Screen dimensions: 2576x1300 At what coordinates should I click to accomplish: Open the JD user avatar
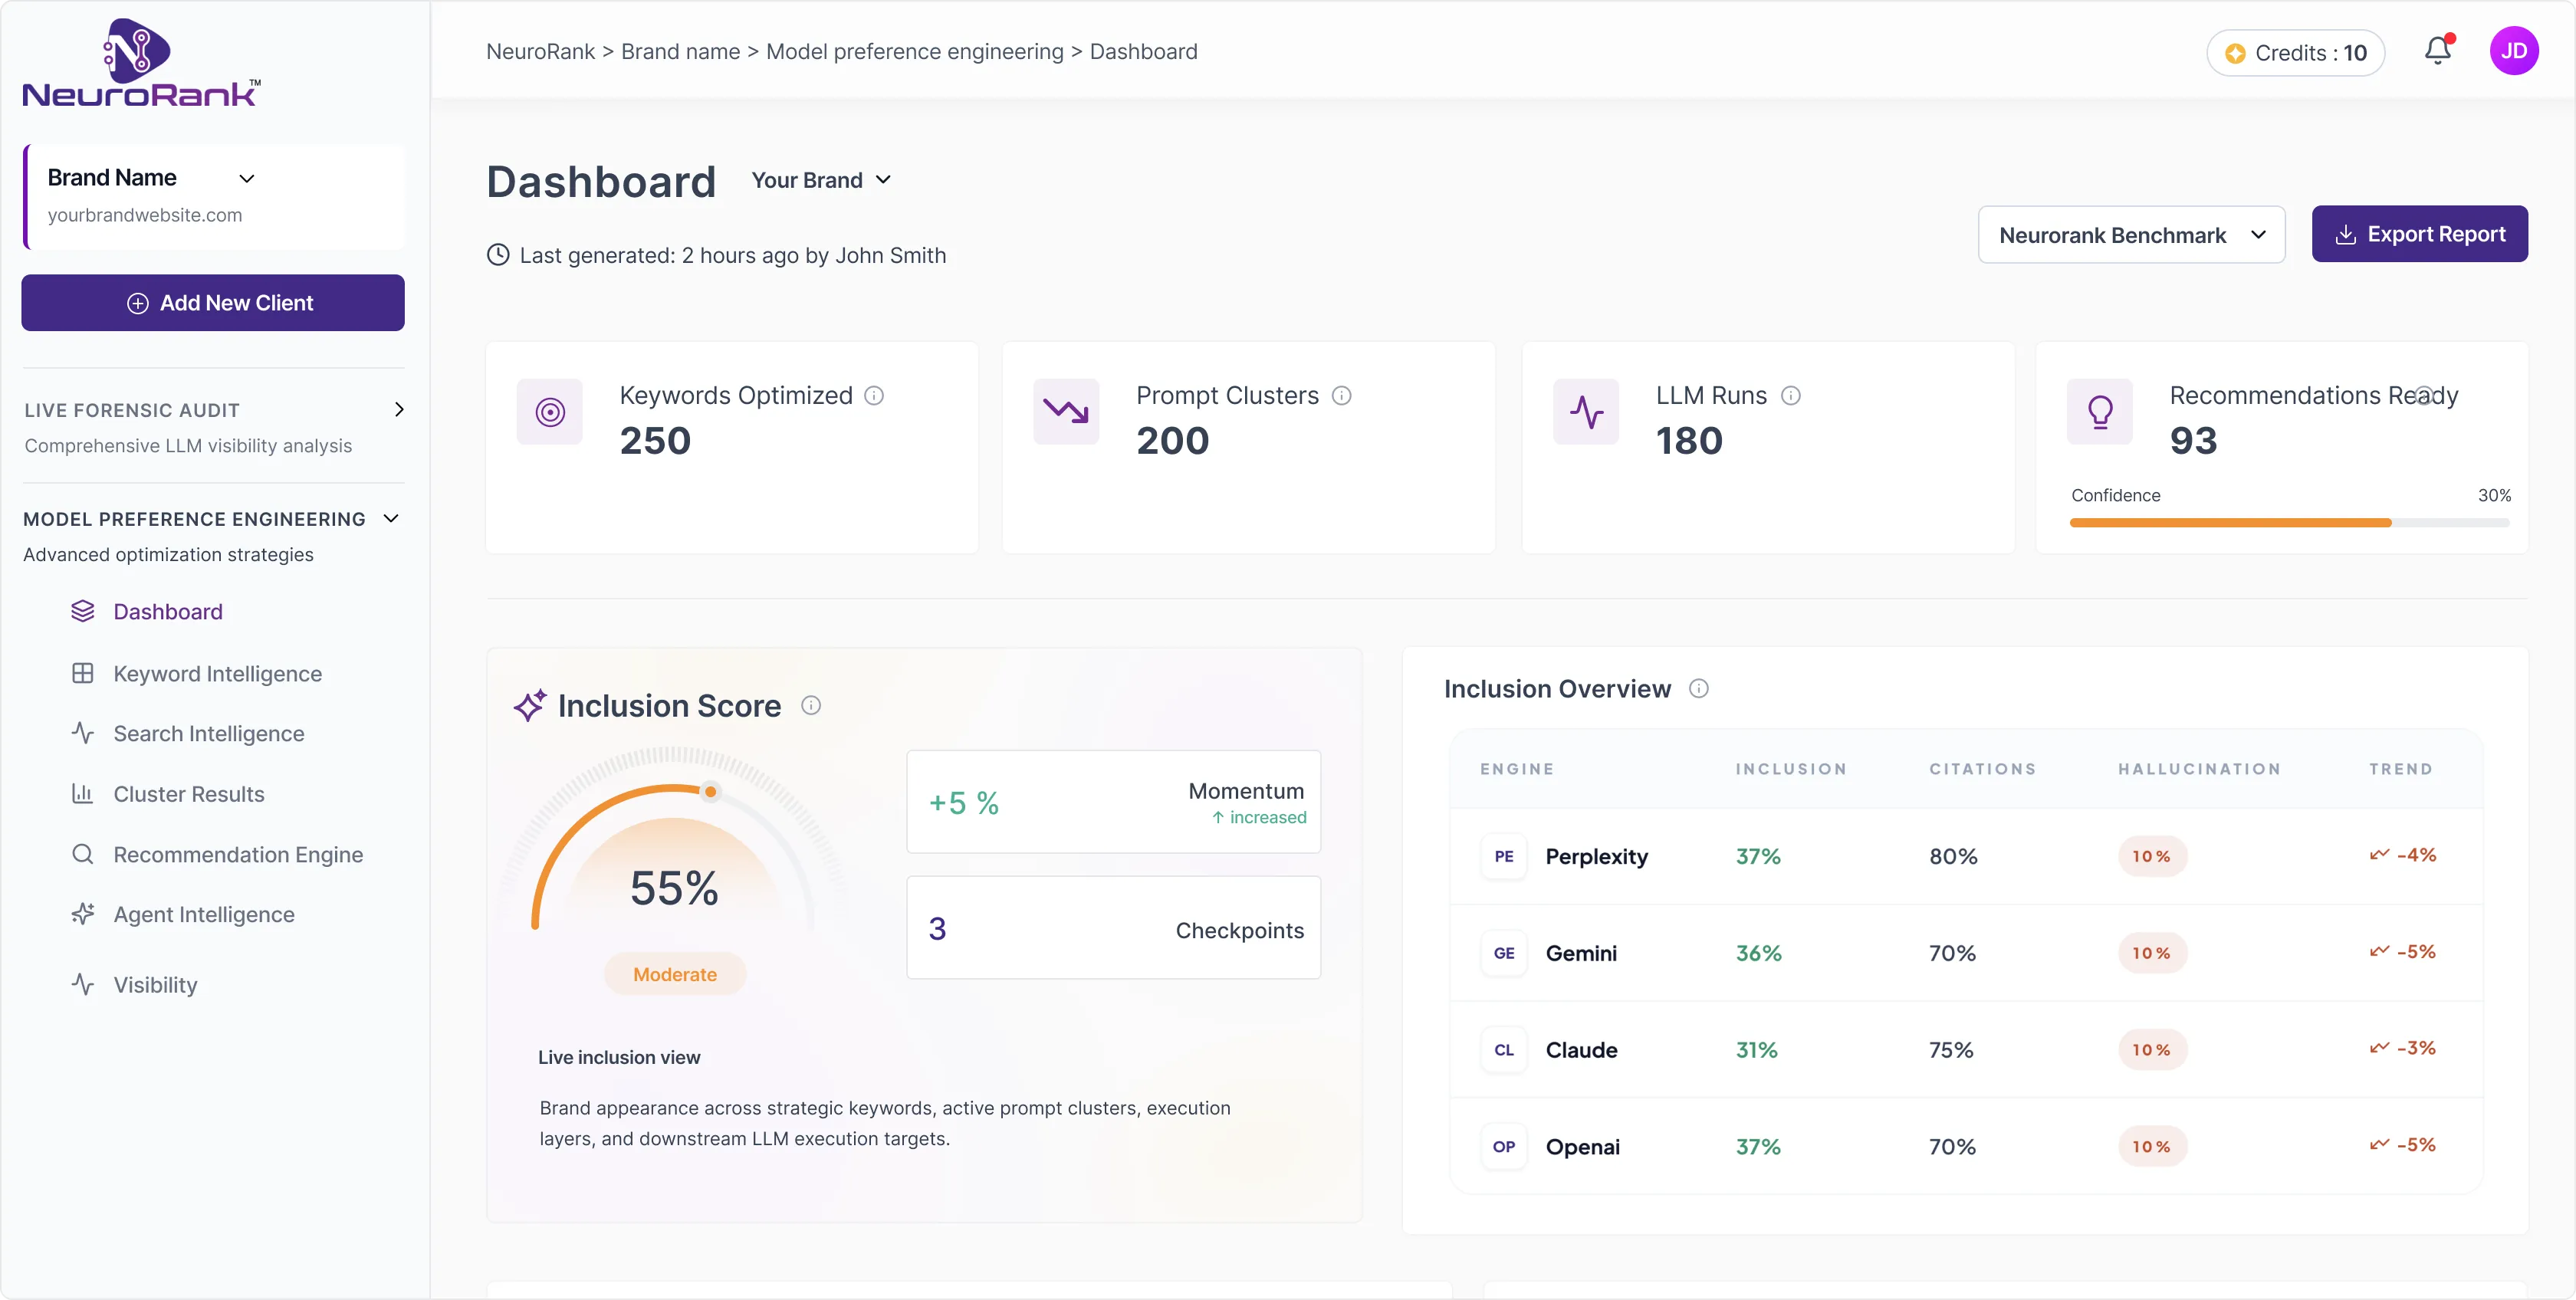[2513, 51]
